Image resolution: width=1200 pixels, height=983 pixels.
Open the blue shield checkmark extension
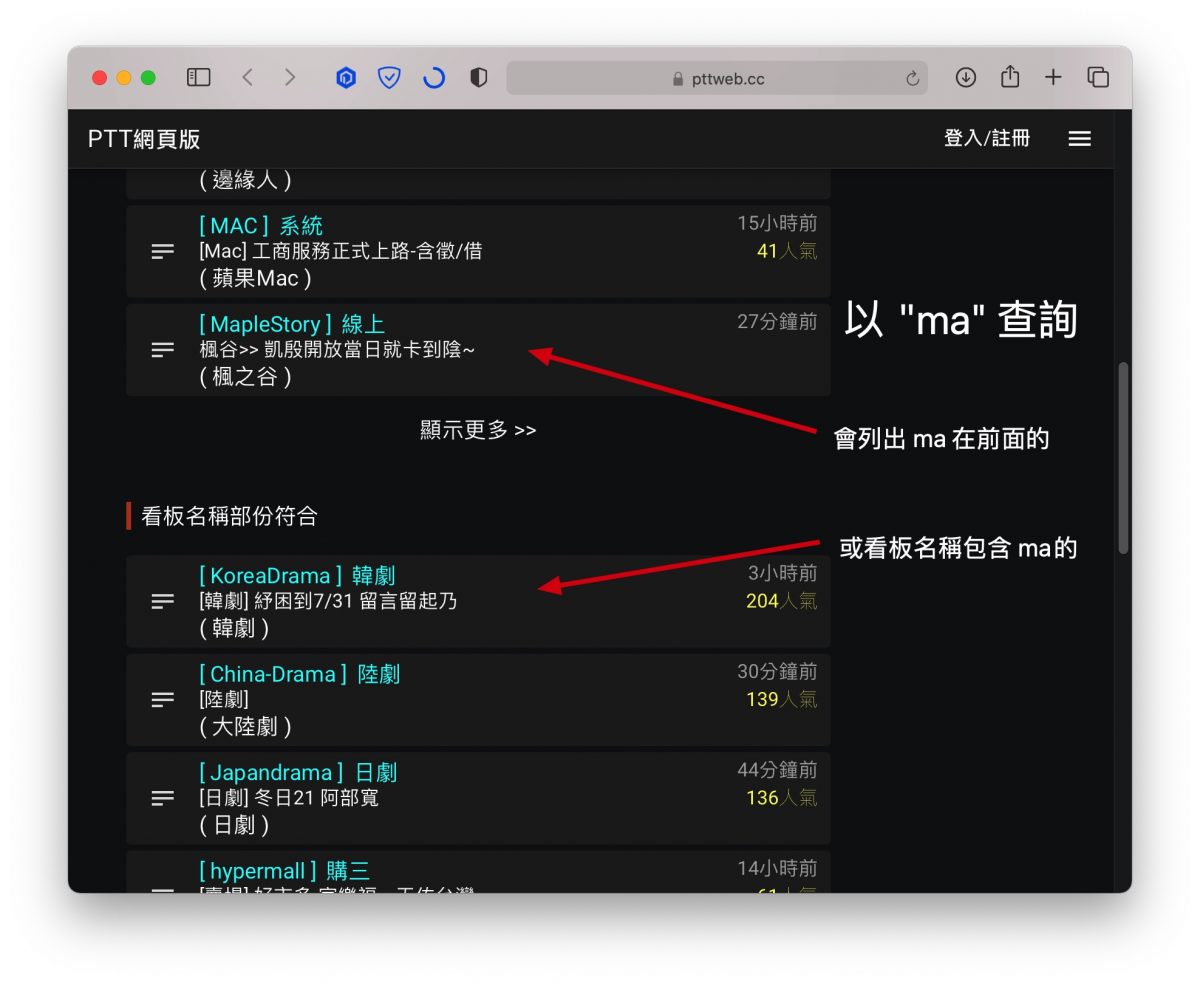[x=389, y=77]
